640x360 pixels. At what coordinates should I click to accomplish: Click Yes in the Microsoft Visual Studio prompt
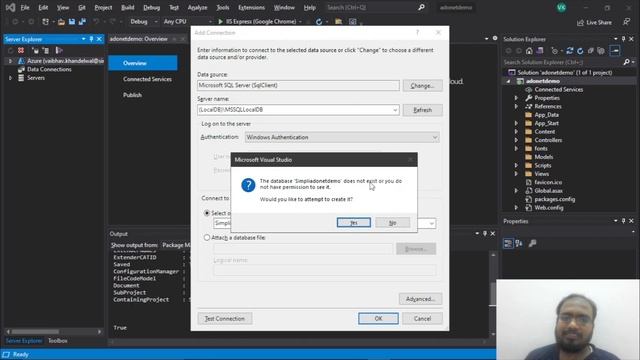tap(353, 222)
